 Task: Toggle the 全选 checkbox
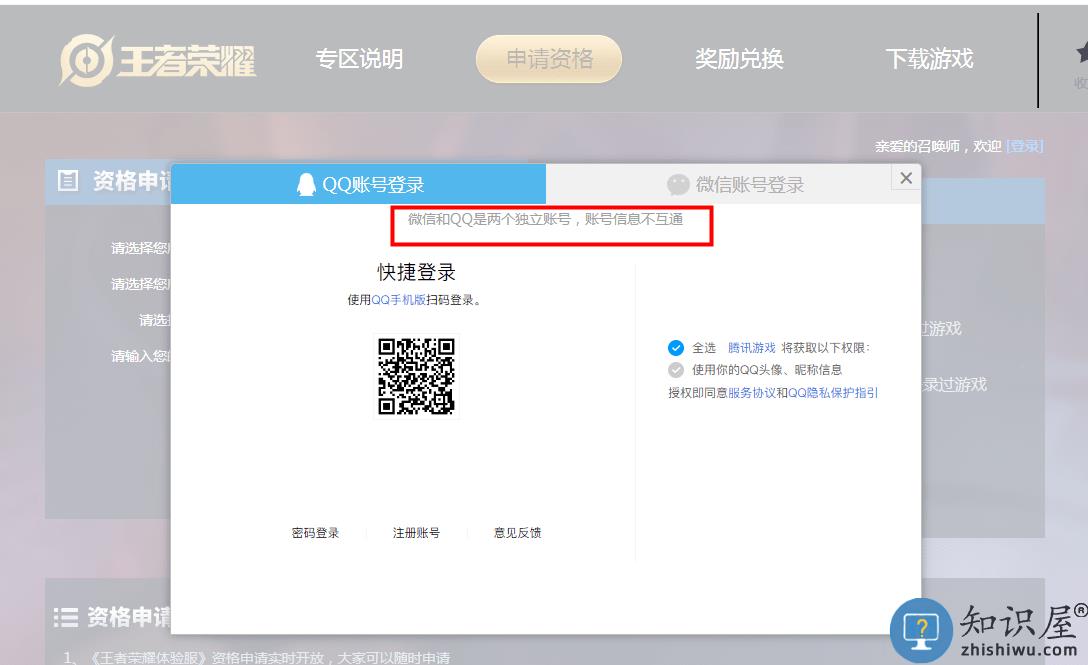674,349
